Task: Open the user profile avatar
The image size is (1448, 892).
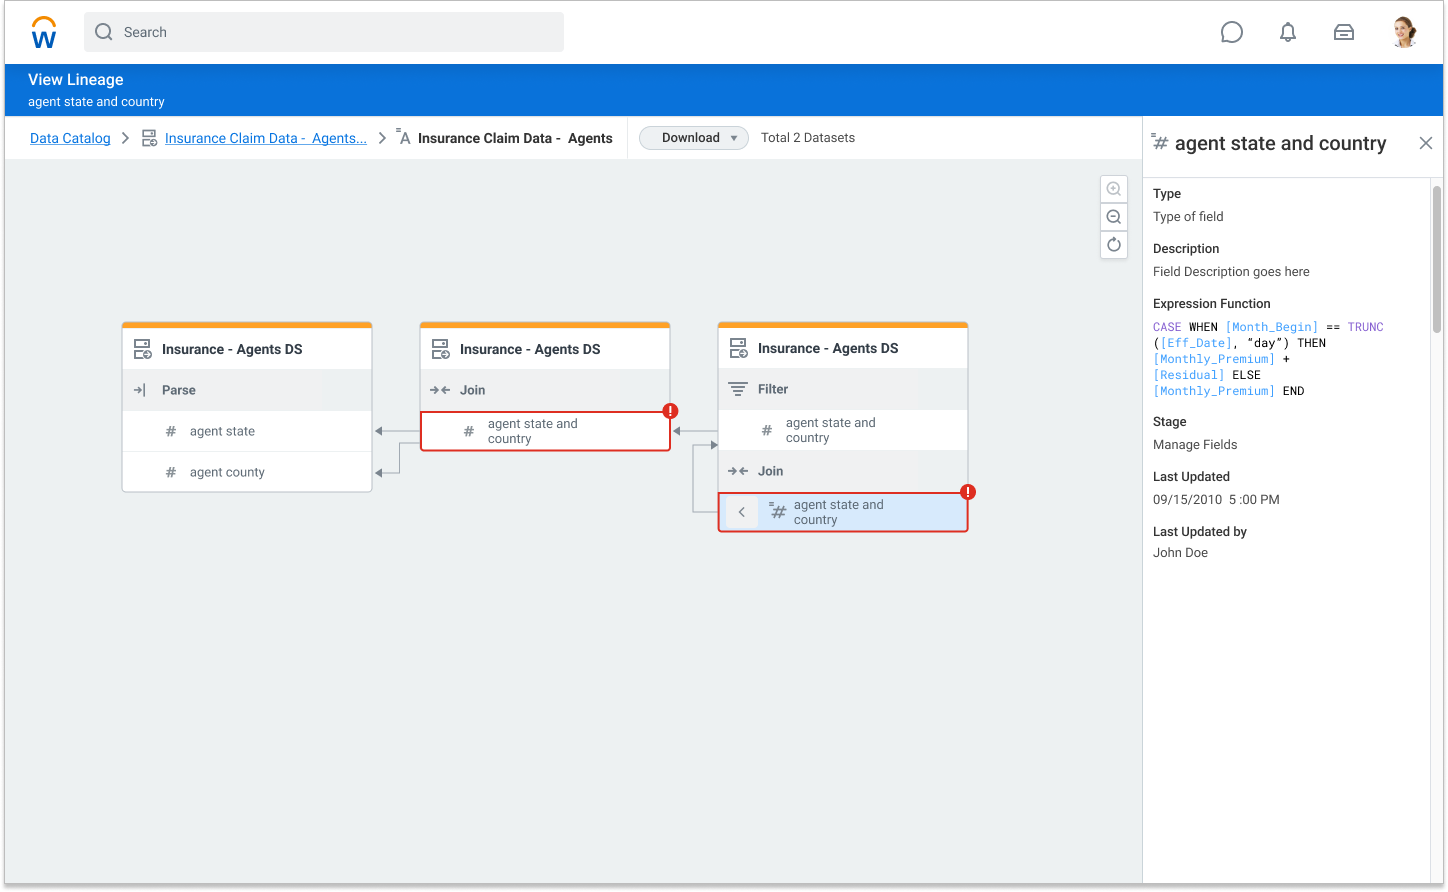Action: tap(1404, 33)
